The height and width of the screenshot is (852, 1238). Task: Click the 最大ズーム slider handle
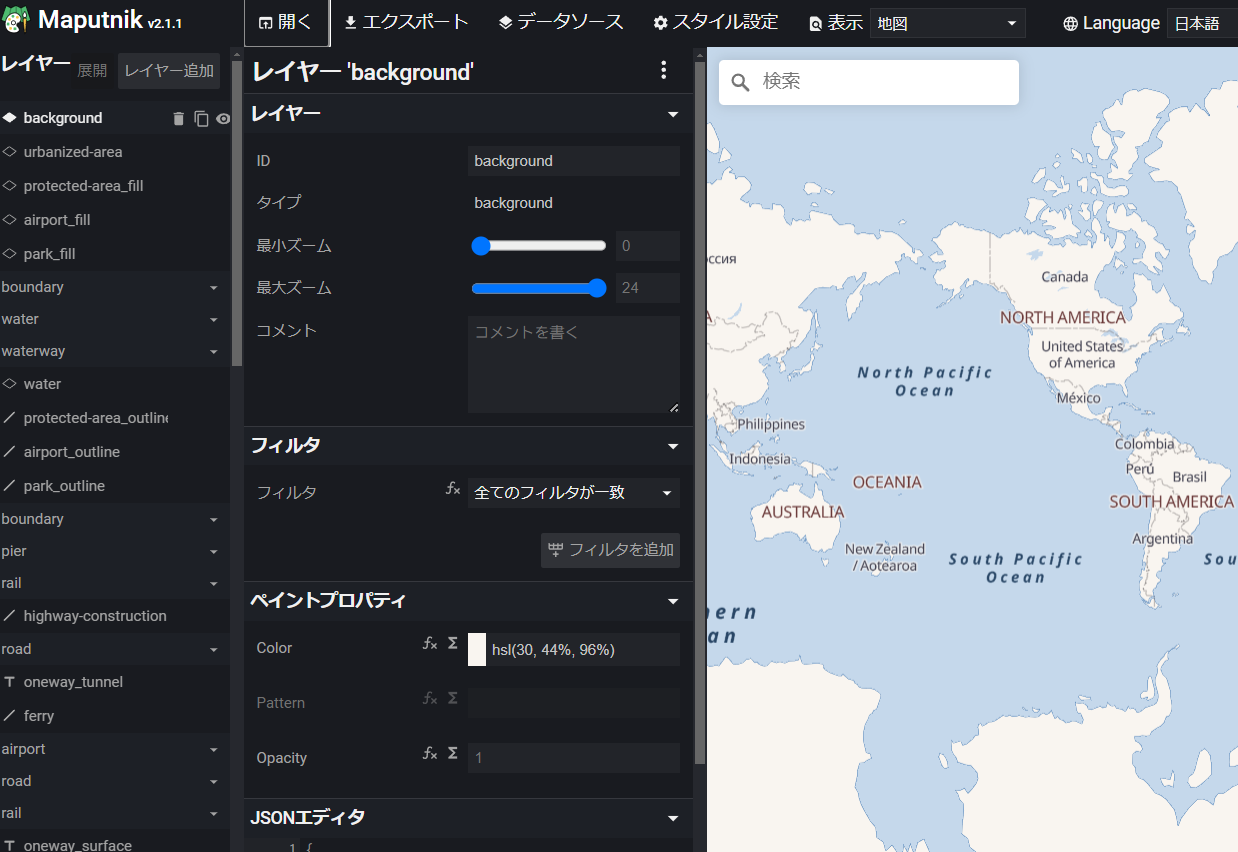598,288
